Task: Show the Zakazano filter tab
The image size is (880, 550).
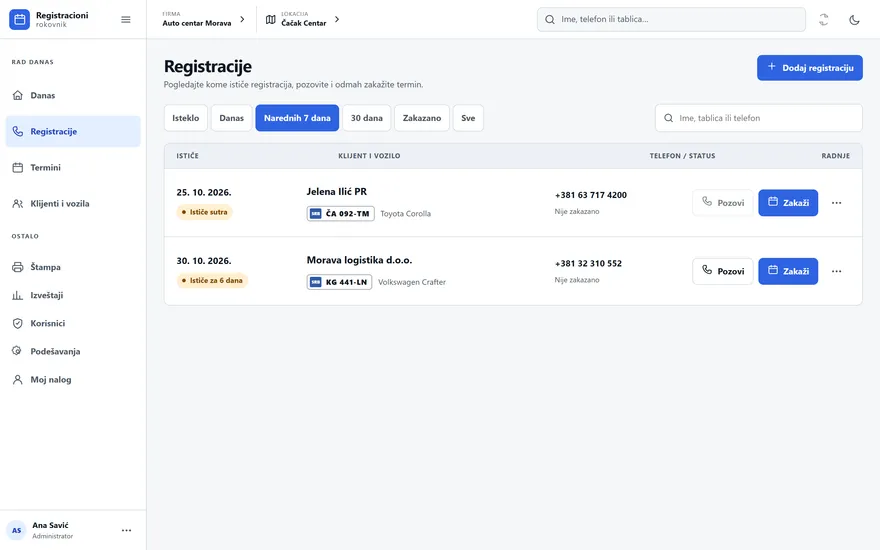Action: click(422, 118)
